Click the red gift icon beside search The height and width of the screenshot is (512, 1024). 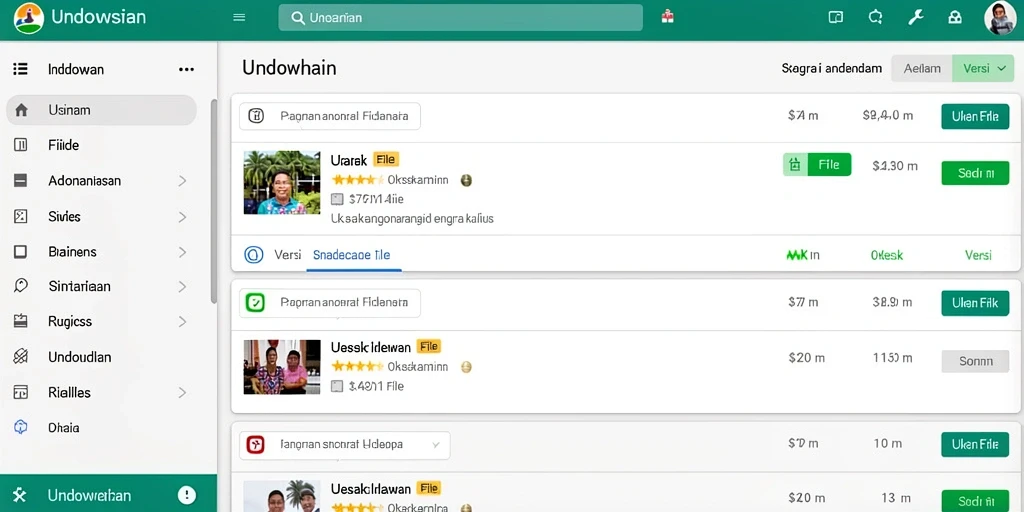667,17
